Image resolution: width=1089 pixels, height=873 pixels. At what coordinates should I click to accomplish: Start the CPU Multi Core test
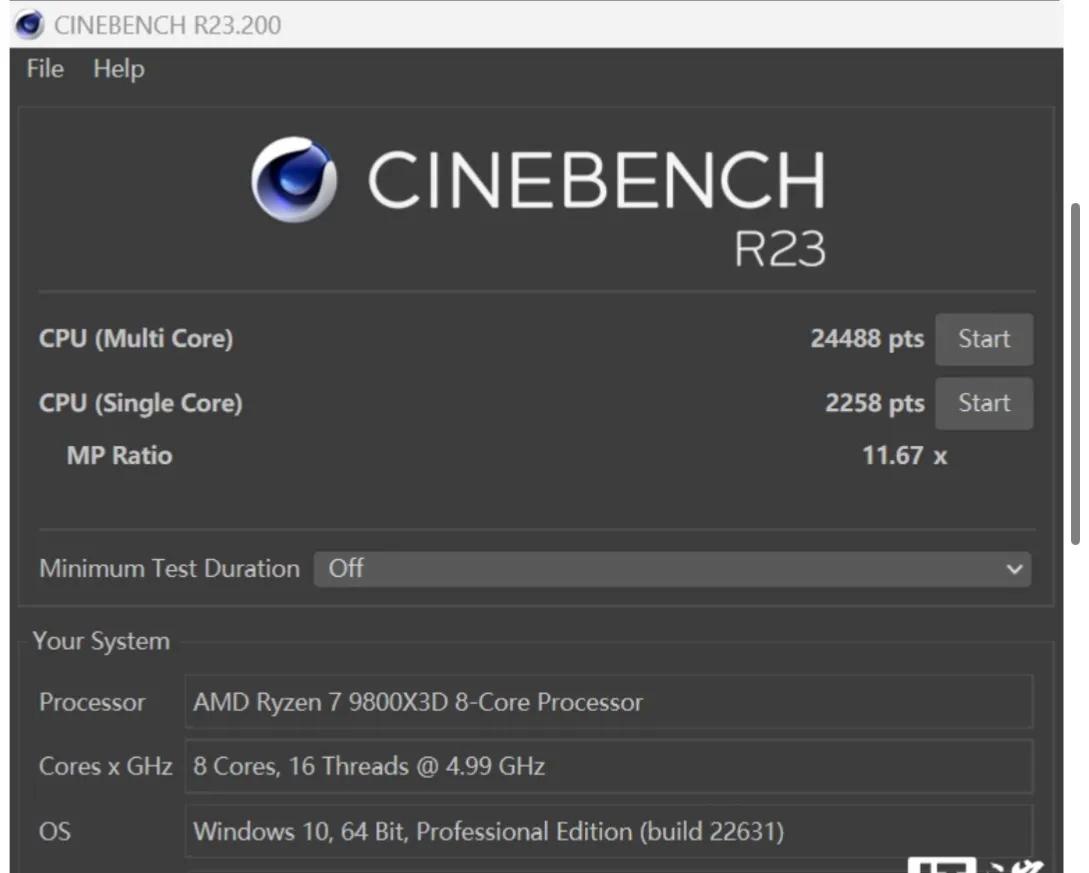pyautogui.click(x=983, y=339)
